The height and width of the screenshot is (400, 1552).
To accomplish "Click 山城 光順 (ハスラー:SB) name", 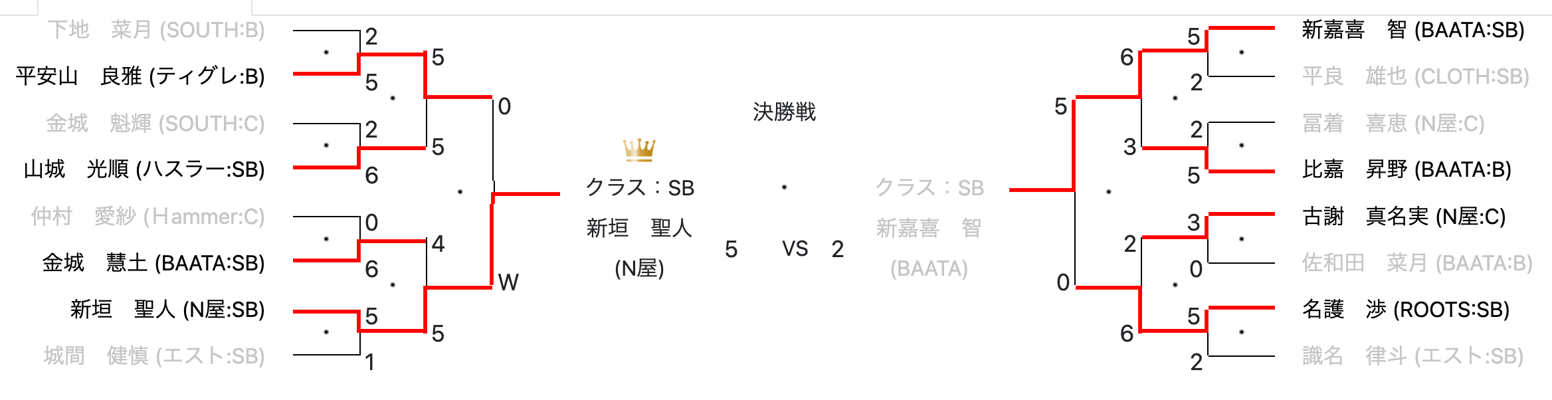I will click(x=143, y=170).
